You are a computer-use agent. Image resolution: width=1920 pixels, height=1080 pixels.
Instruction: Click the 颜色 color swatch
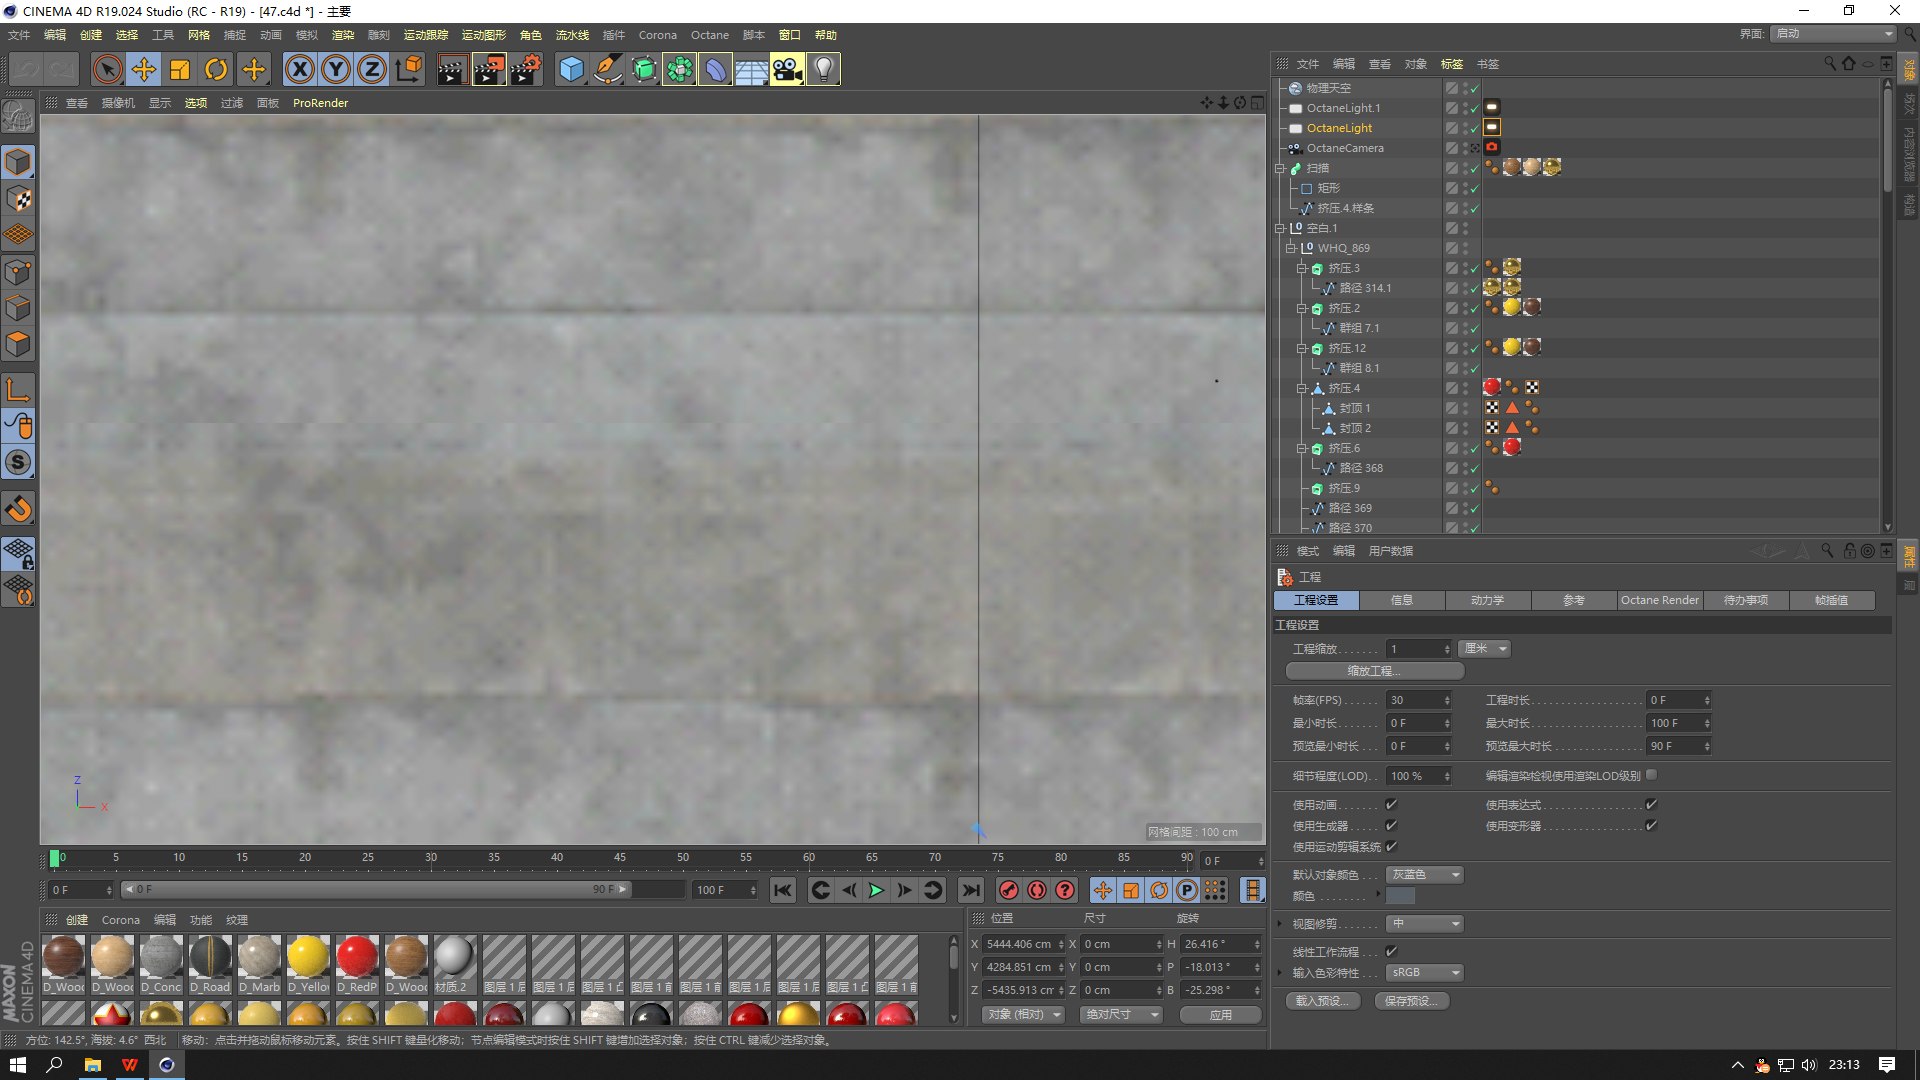(1400, 896)
